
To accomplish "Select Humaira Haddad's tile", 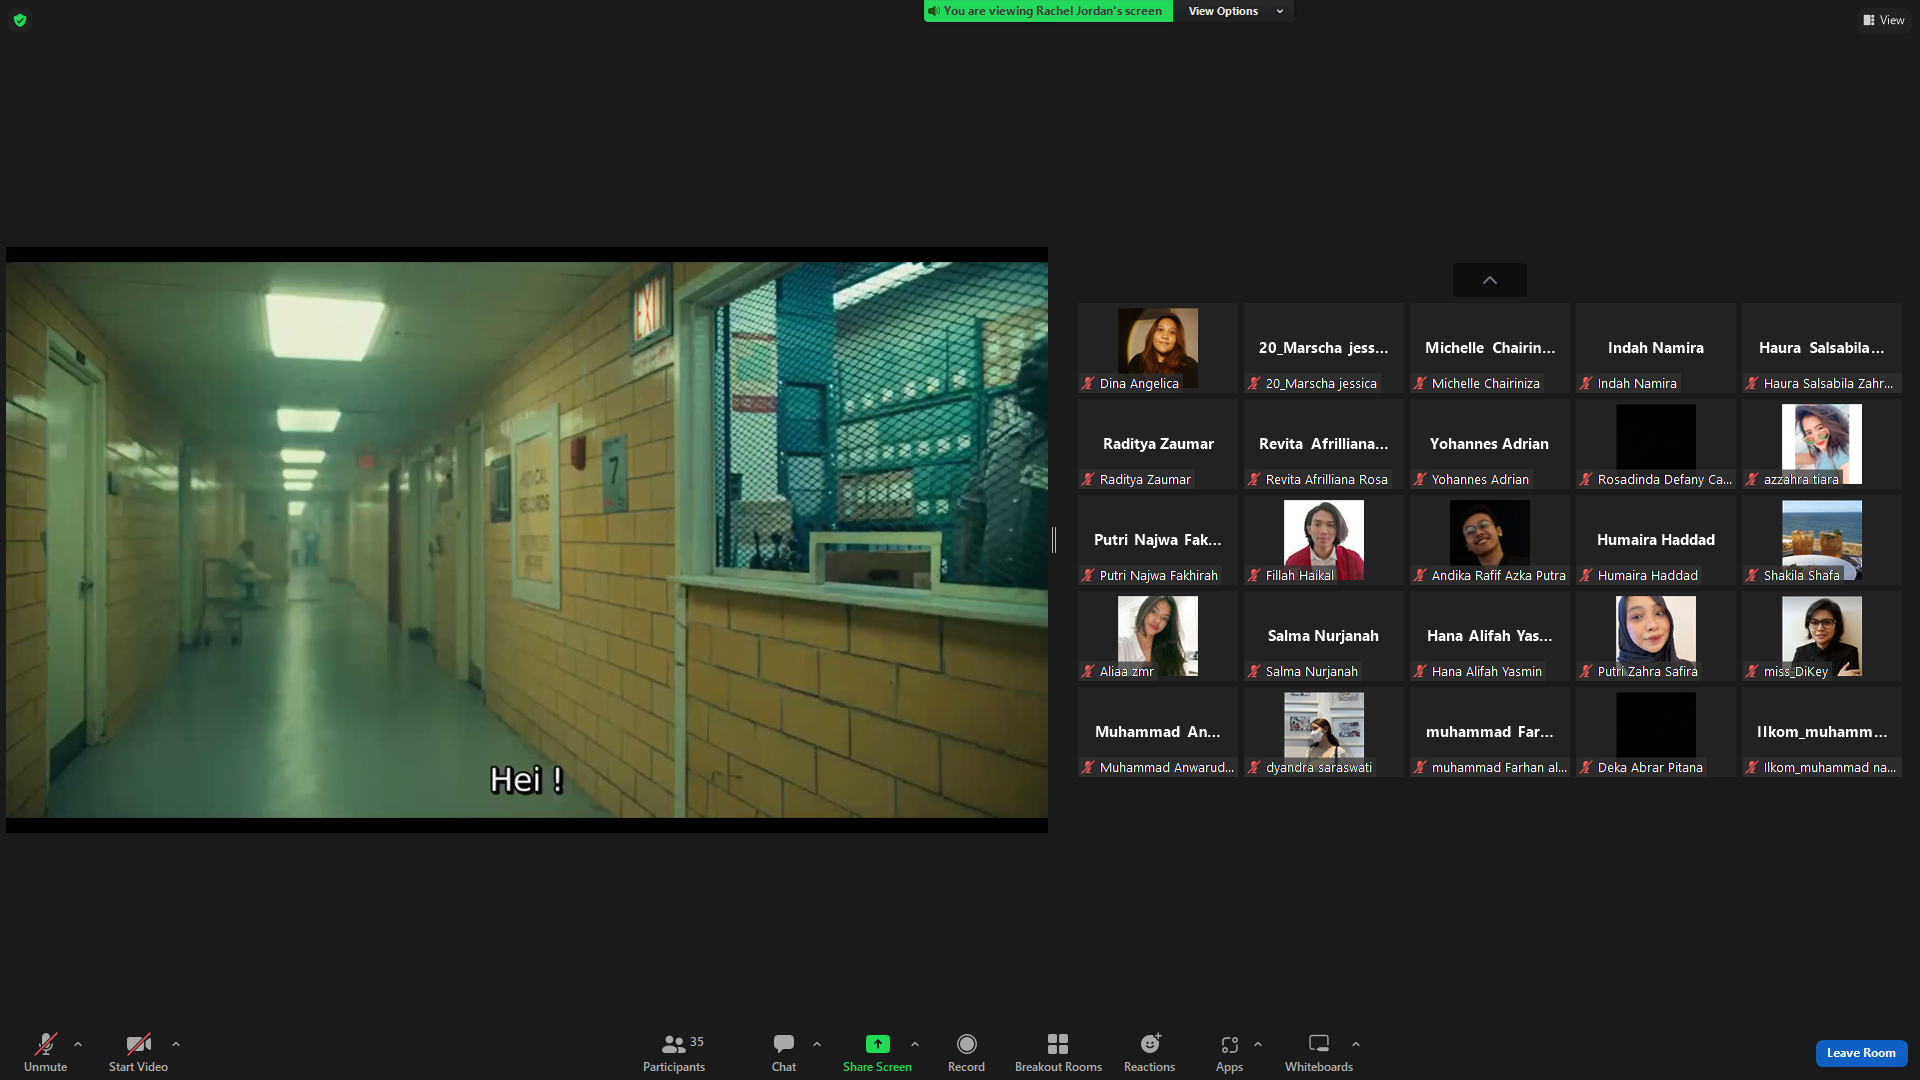I will tap(1656, 540).
